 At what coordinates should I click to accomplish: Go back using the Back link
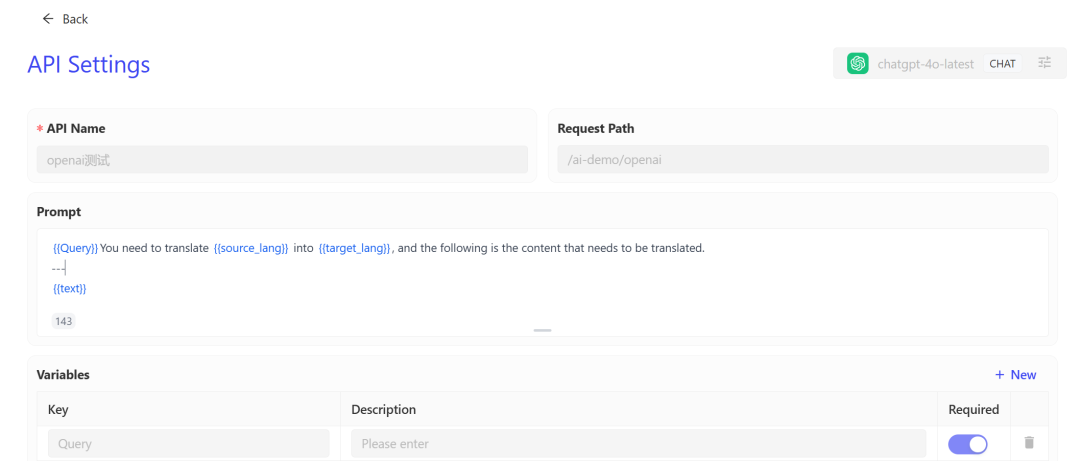74,19
